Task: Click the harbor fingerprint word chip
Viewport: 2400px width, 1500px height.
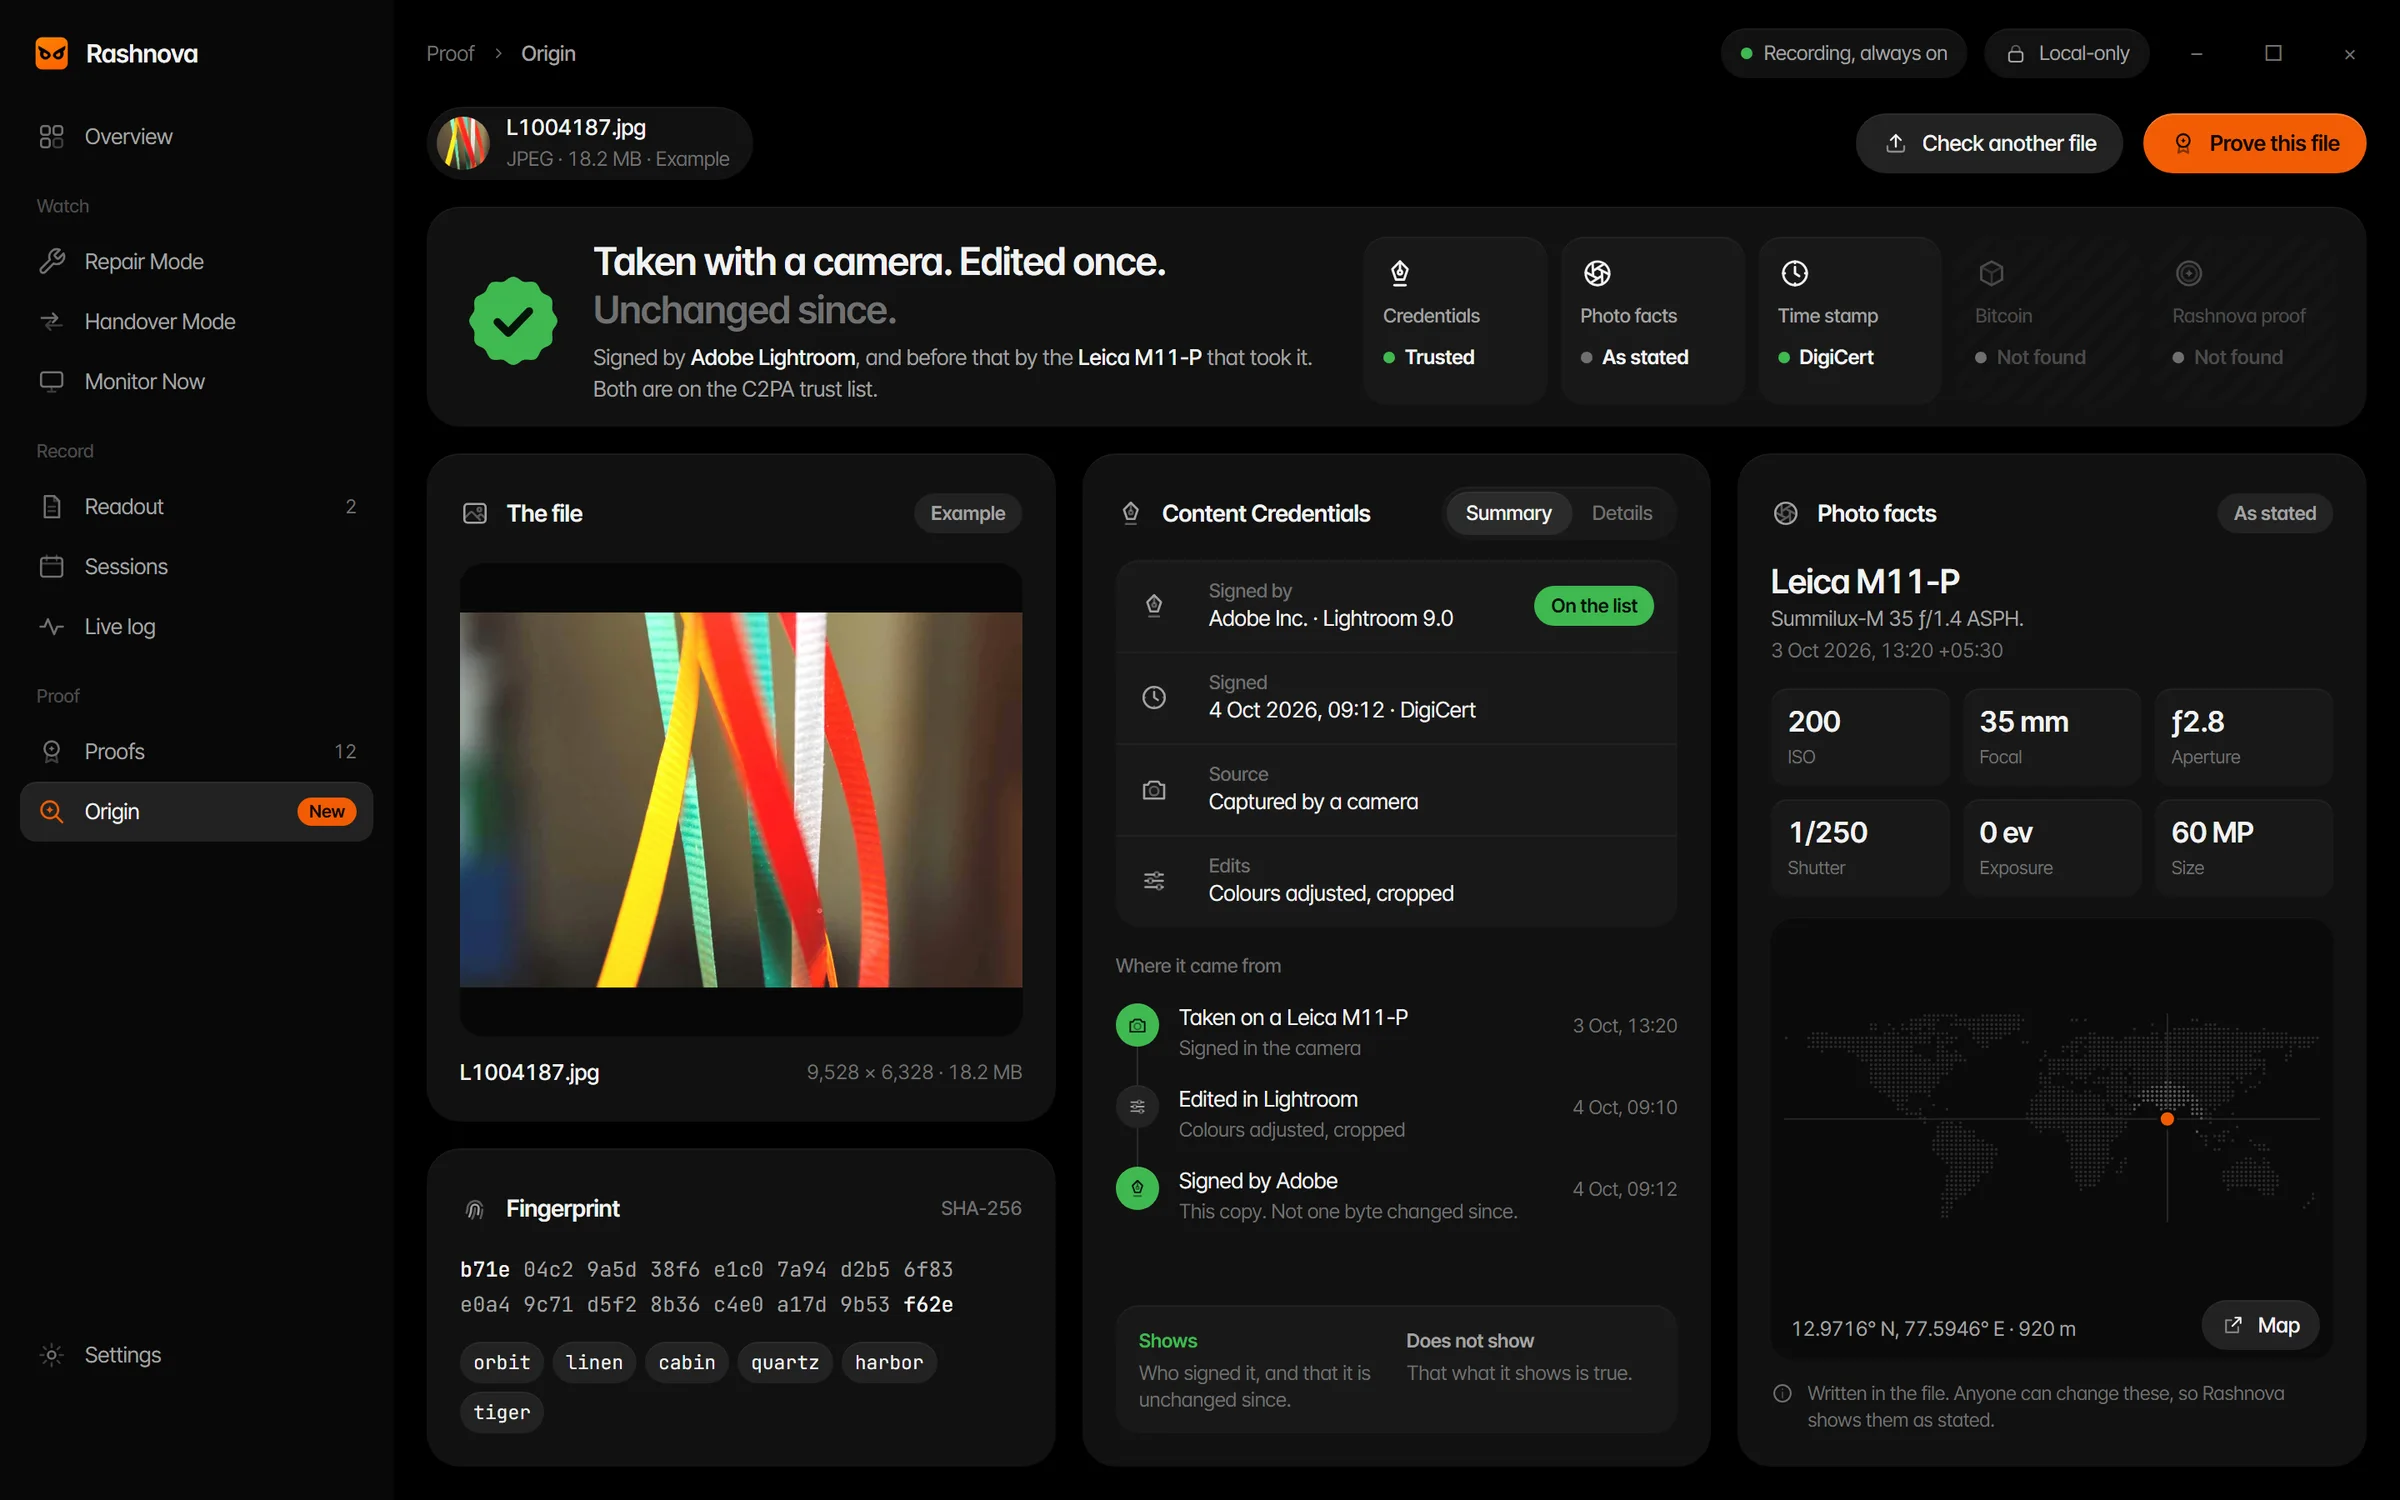Action: pos(889,1362)
